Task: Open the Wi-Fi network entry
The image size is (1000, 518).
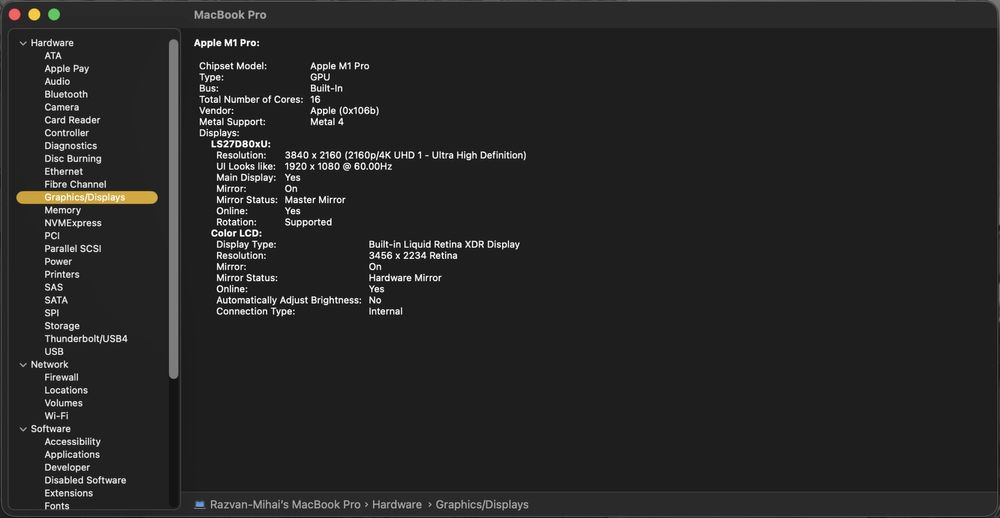Action: [56, 416]
